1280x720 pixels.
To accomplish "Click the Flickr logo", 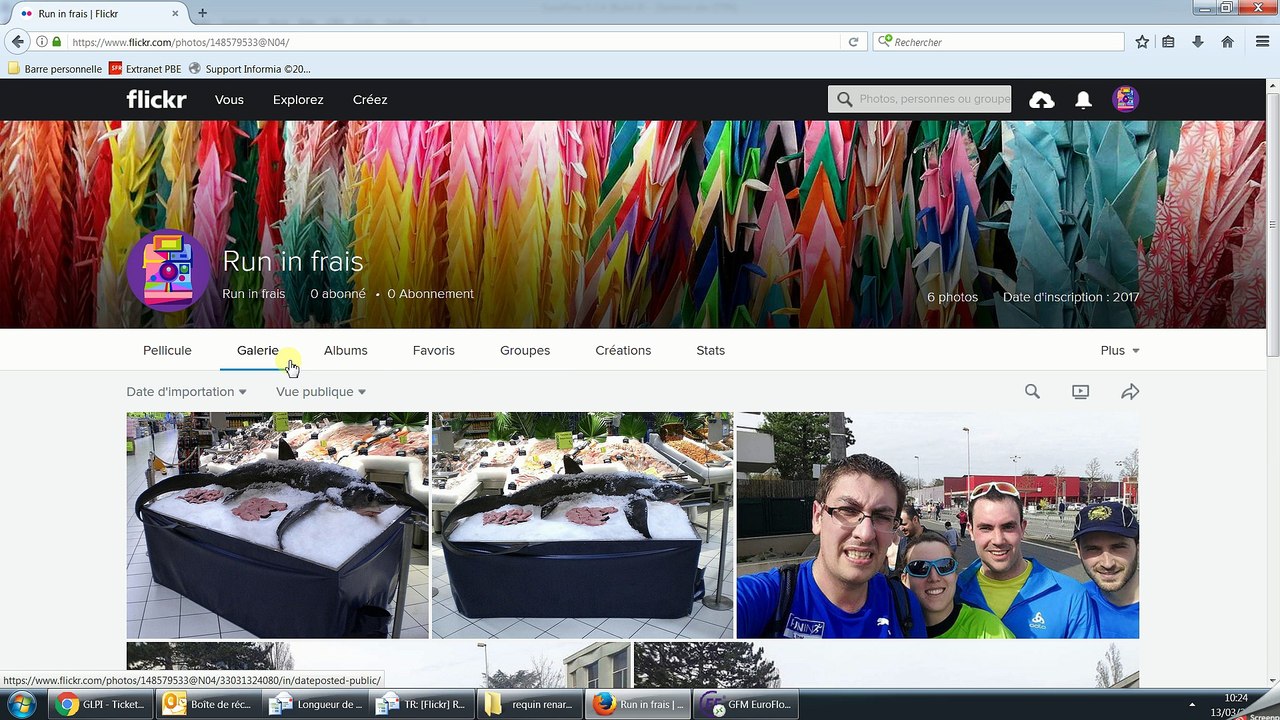I will [x=156, y=99].
